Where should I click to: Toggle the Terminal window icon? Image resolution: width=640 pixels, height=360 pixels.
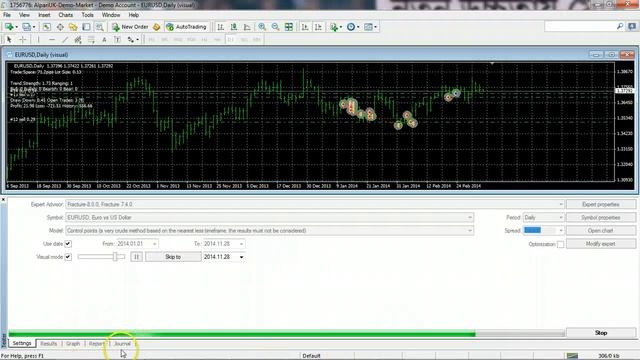[x=86, y=27]
